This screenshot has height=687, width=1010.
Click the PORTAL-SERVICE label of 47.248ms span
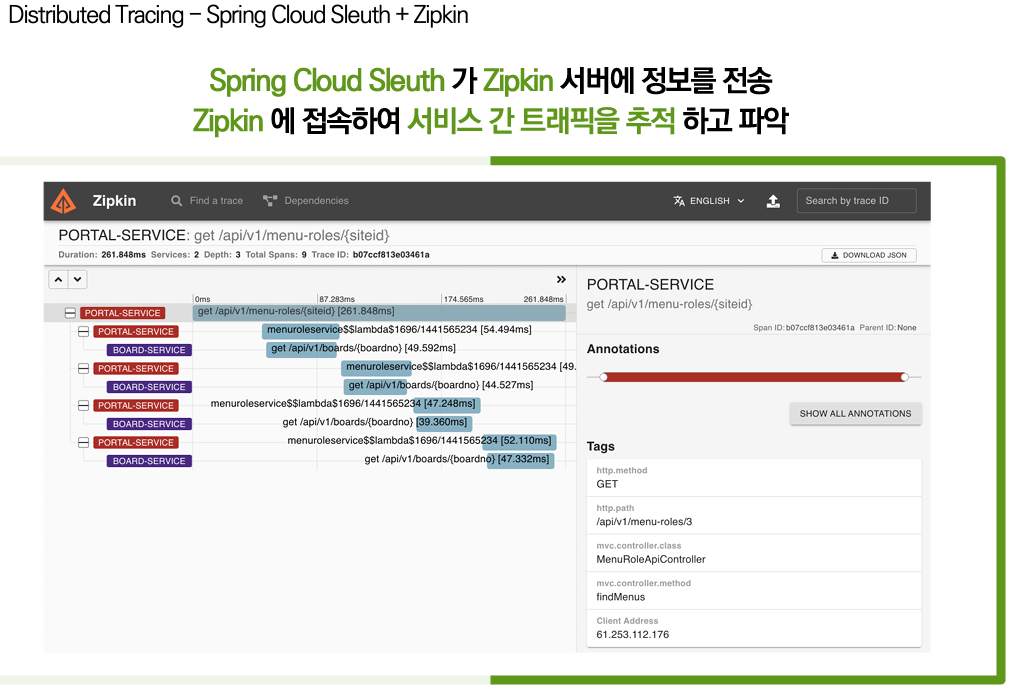point(136,406)
